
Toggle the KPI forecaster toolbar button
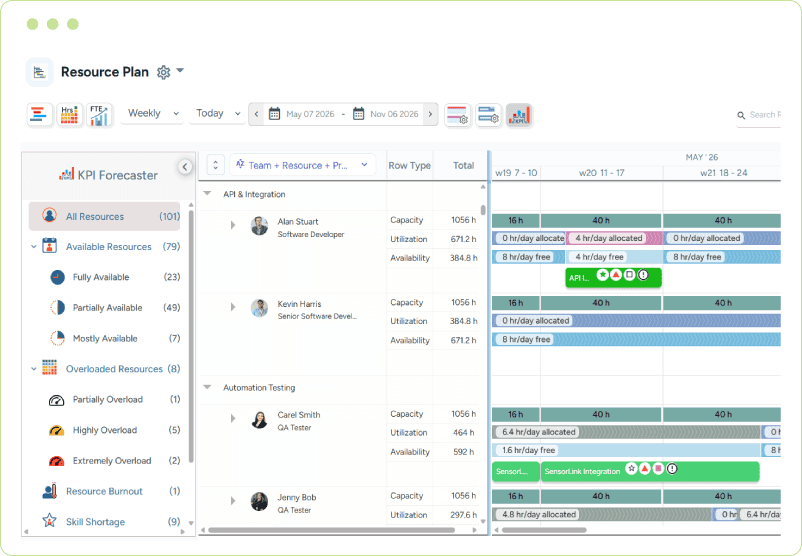coord(519,115)
